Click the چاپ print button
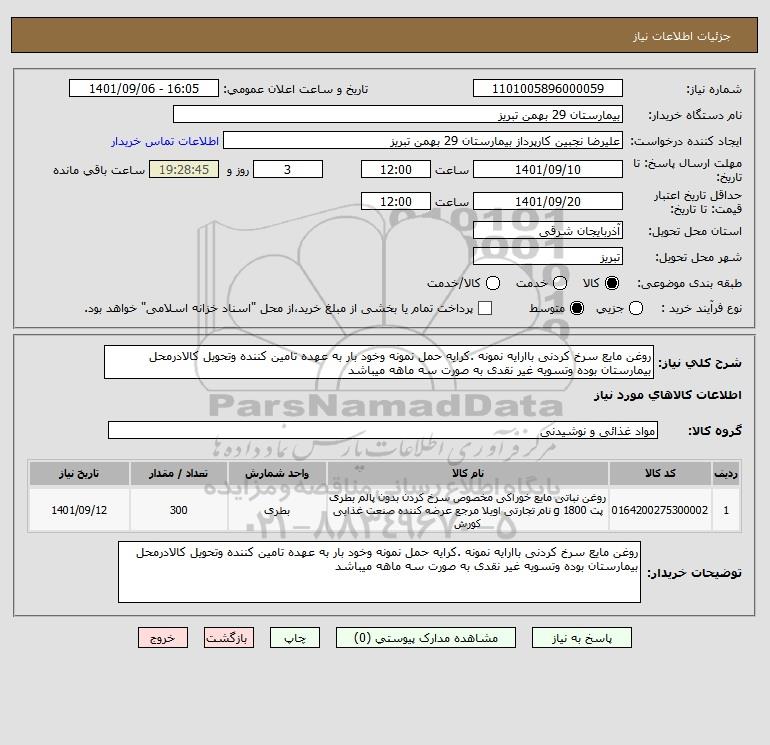770x745 pixels. coord(295,638)
